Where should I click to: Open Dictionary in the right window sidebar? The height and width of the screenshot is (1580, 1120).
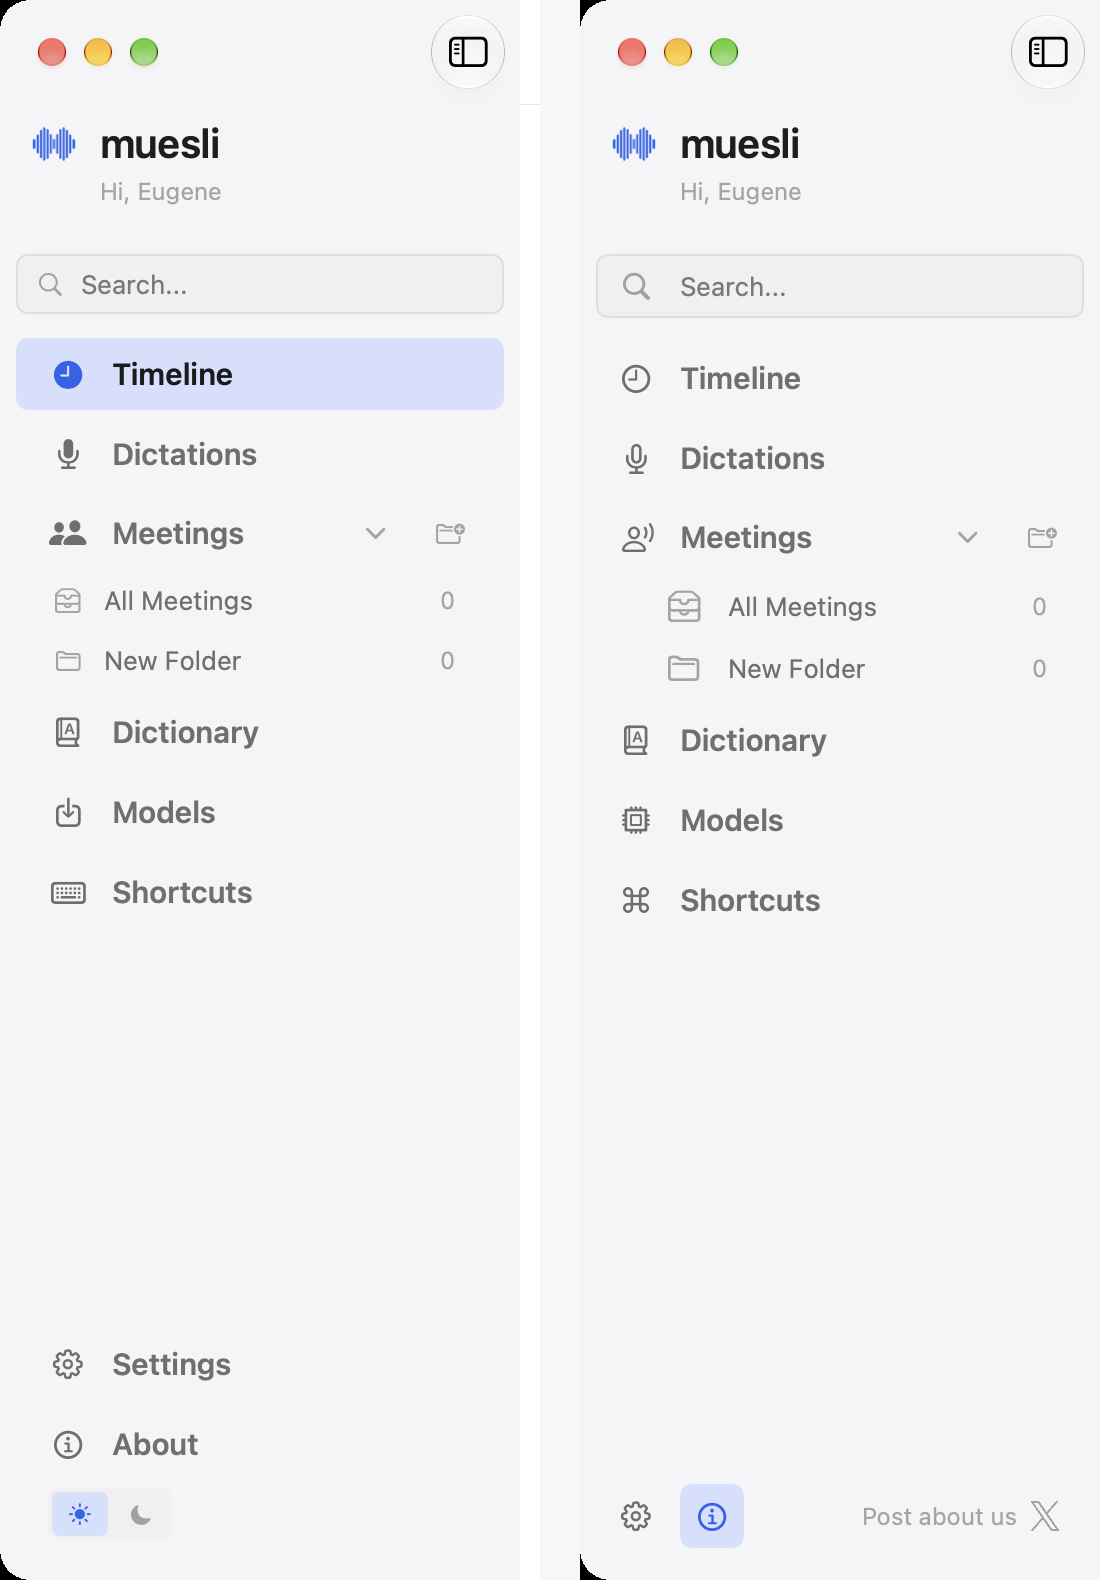[x=840, y=741]
